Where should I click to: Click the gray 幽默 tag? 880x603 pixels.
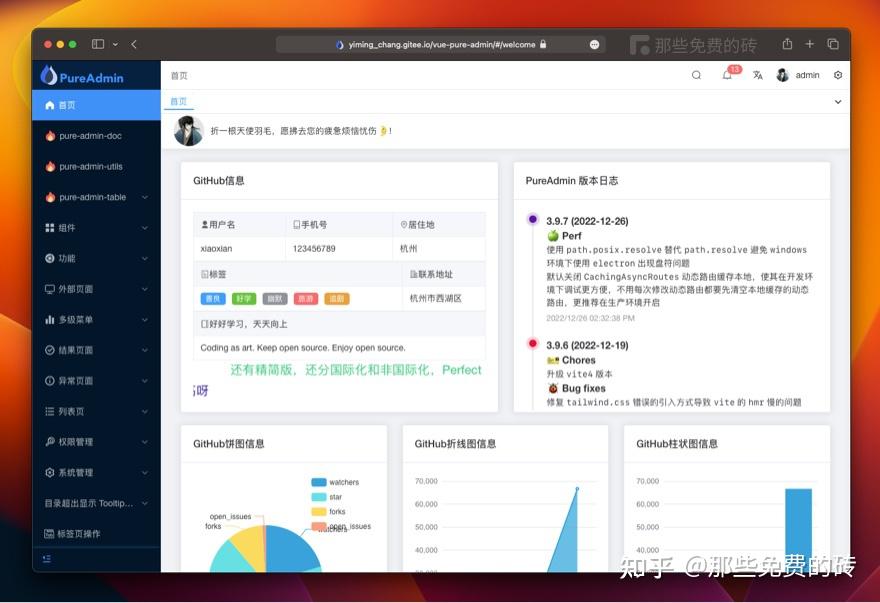click(x=275, y=299)
